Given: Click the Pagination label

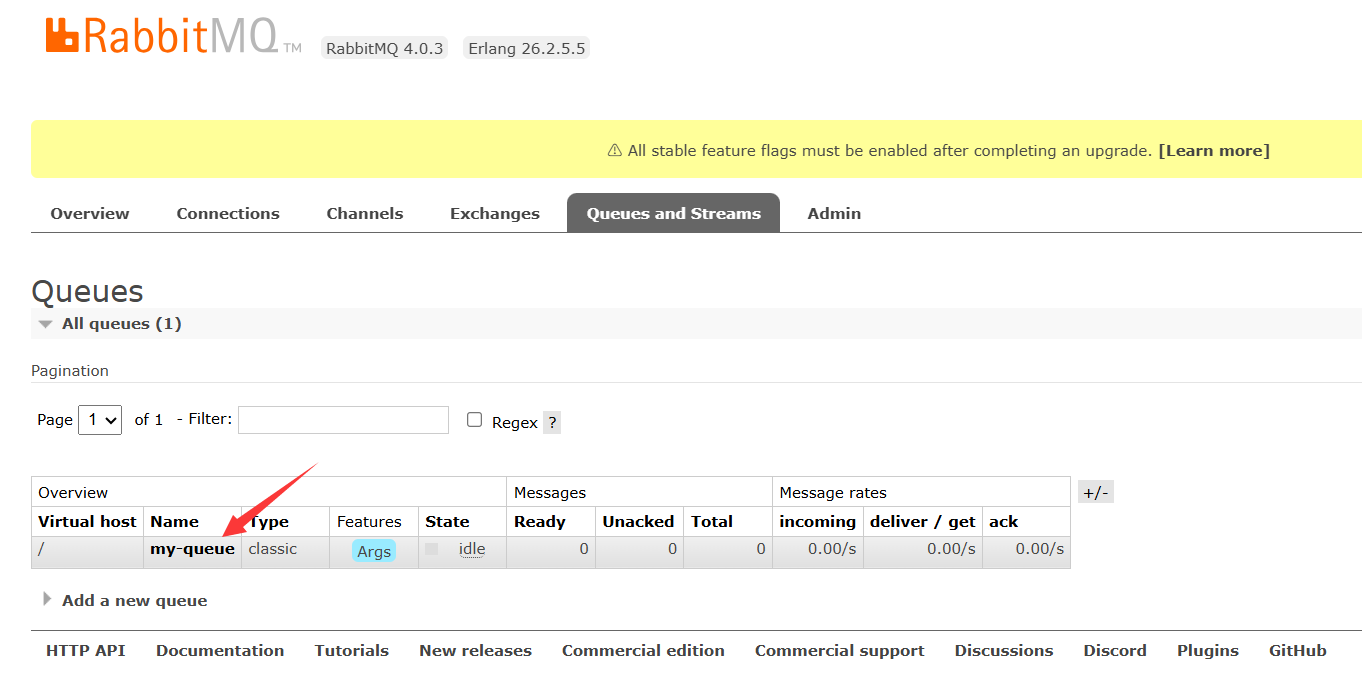Looking at the screenshot, I should coord(70,371).
